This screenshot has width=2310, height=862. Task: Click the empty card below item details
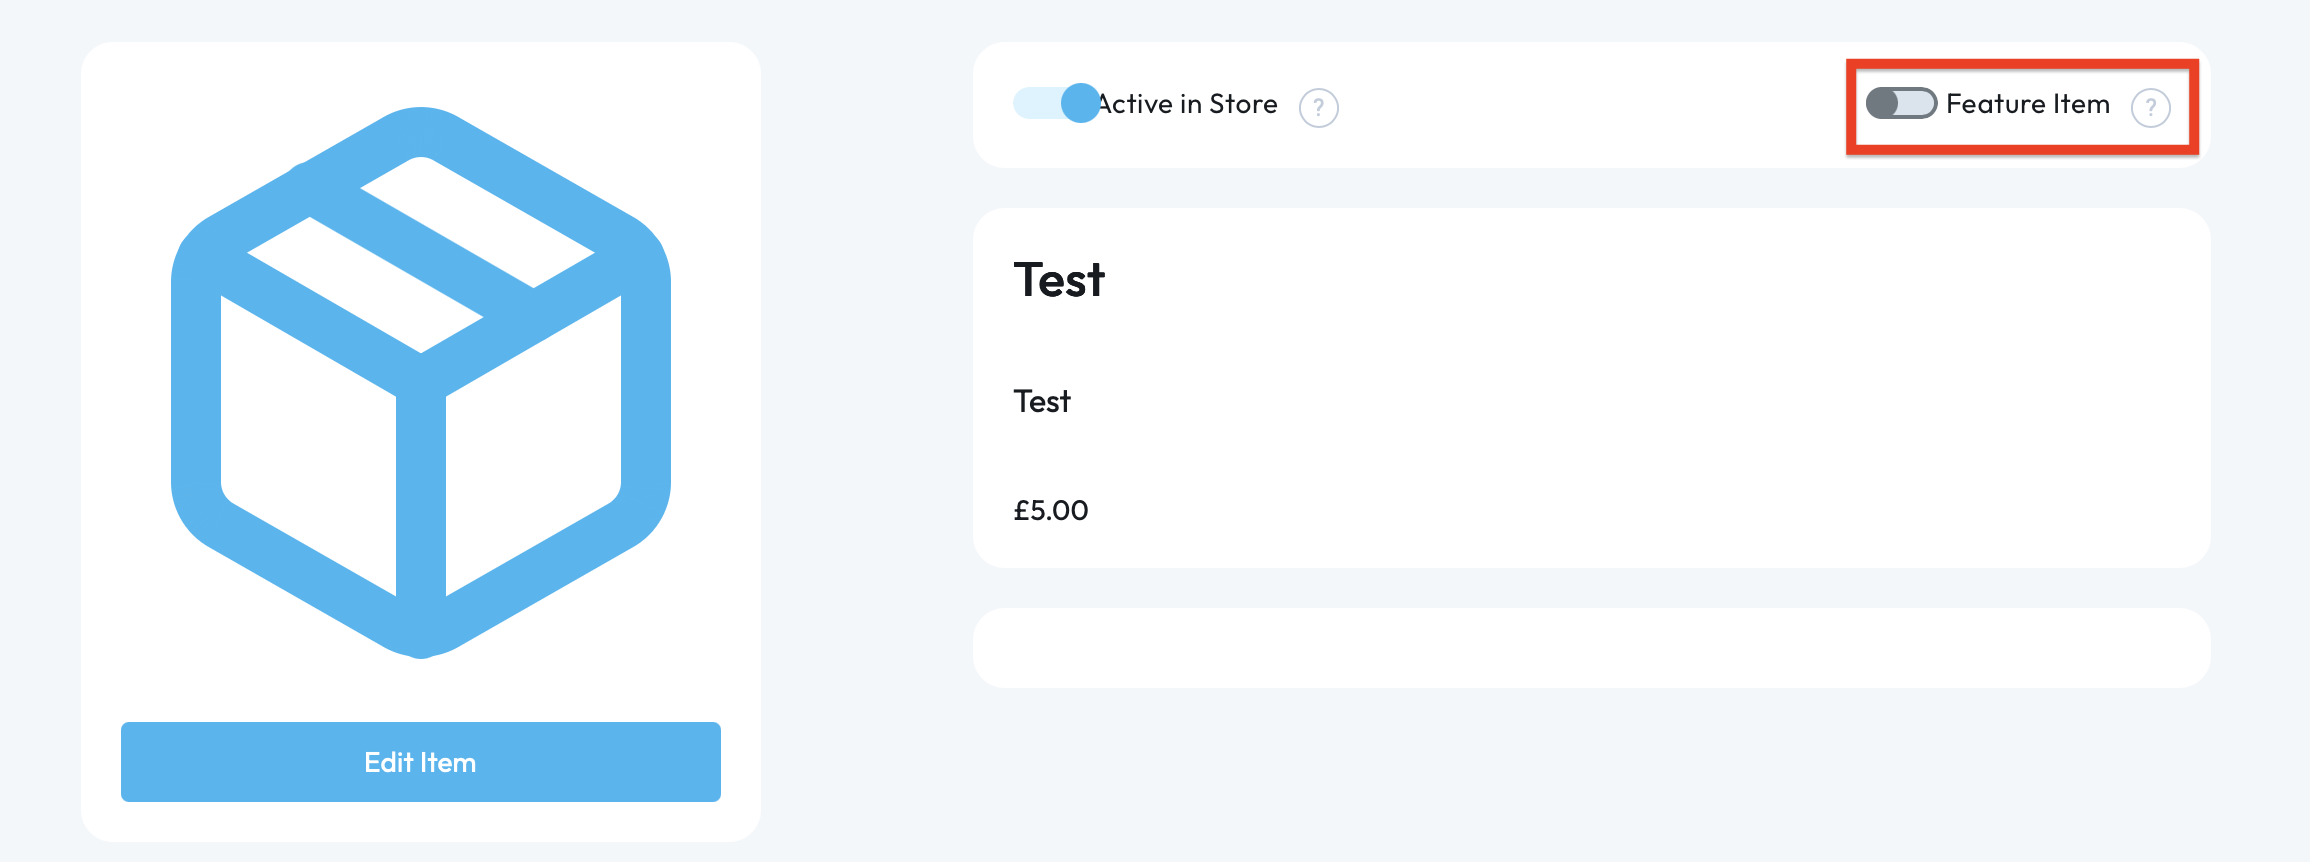[x=1590, y=648]
